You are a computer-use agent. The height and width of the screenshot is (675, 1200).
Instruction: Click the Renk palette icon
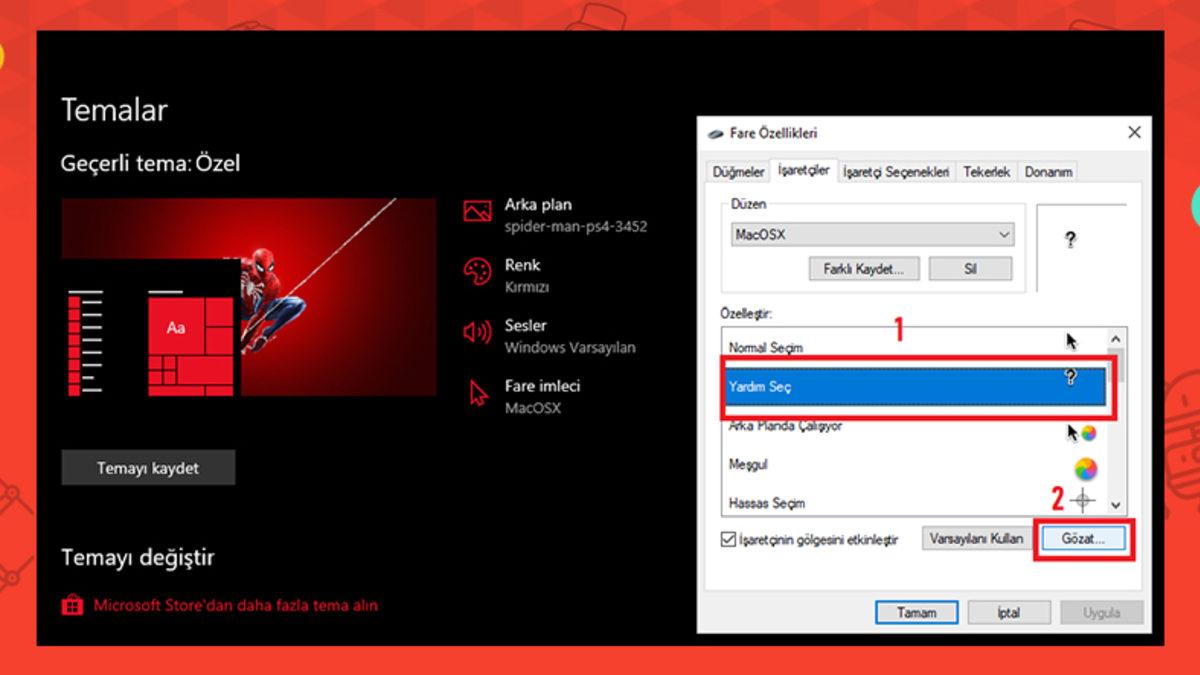point(477,271)
